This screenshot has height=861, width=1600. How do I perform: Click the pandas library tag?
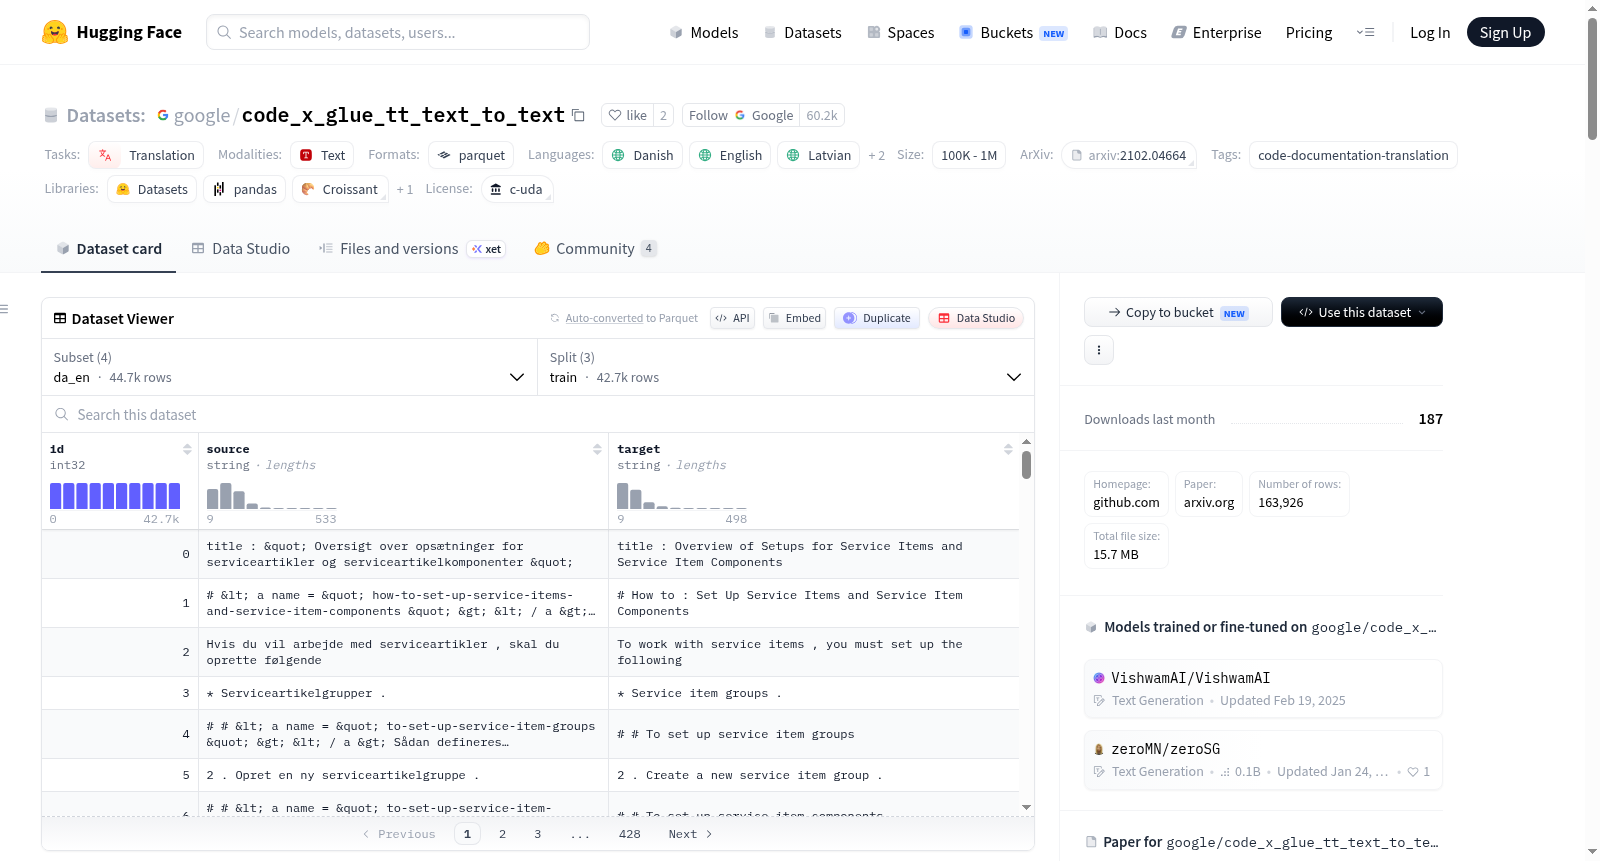point(245,189)
